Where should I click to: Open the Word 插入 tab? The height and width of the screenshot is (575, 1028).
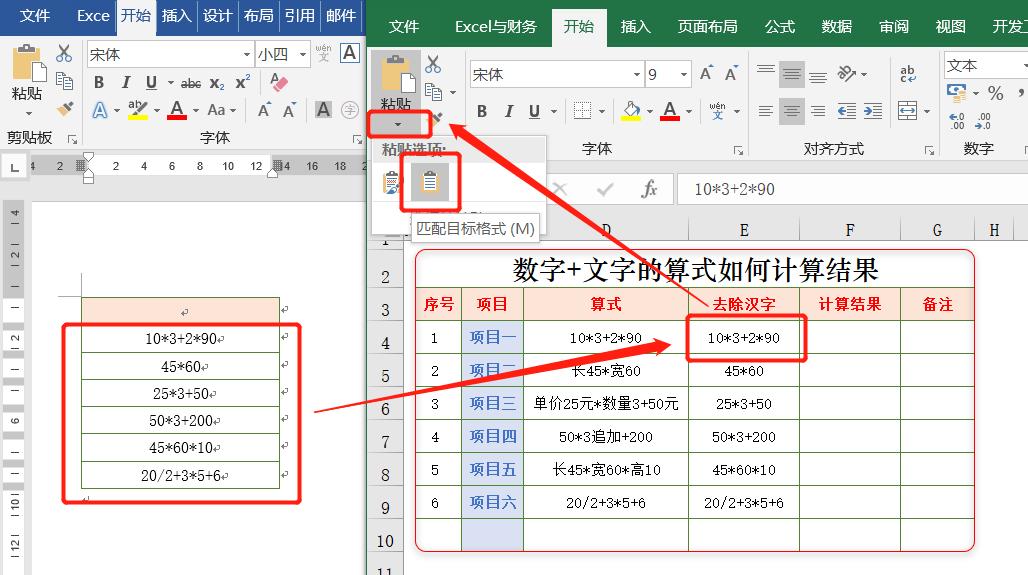pos(176,16)
